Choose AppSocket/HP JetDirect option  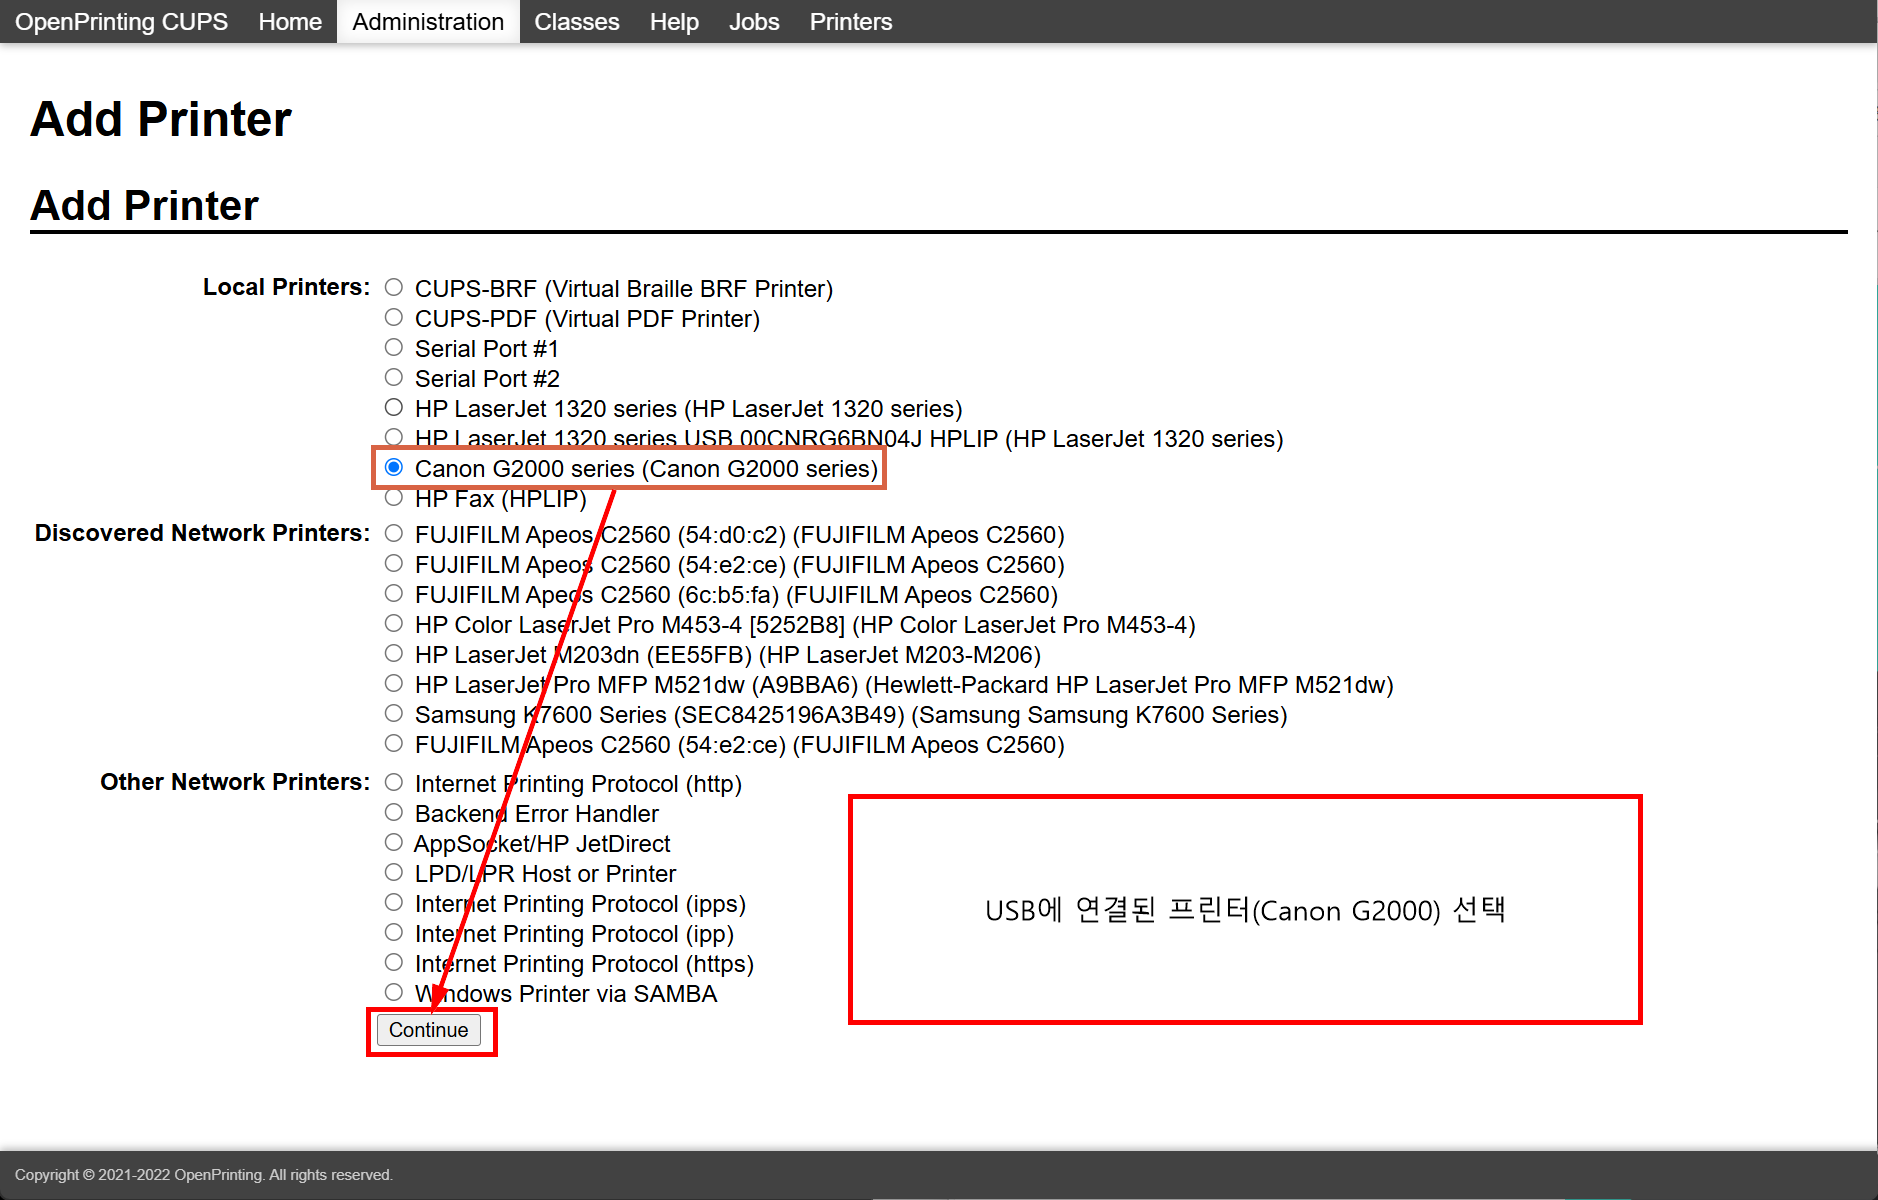(394, 843)
